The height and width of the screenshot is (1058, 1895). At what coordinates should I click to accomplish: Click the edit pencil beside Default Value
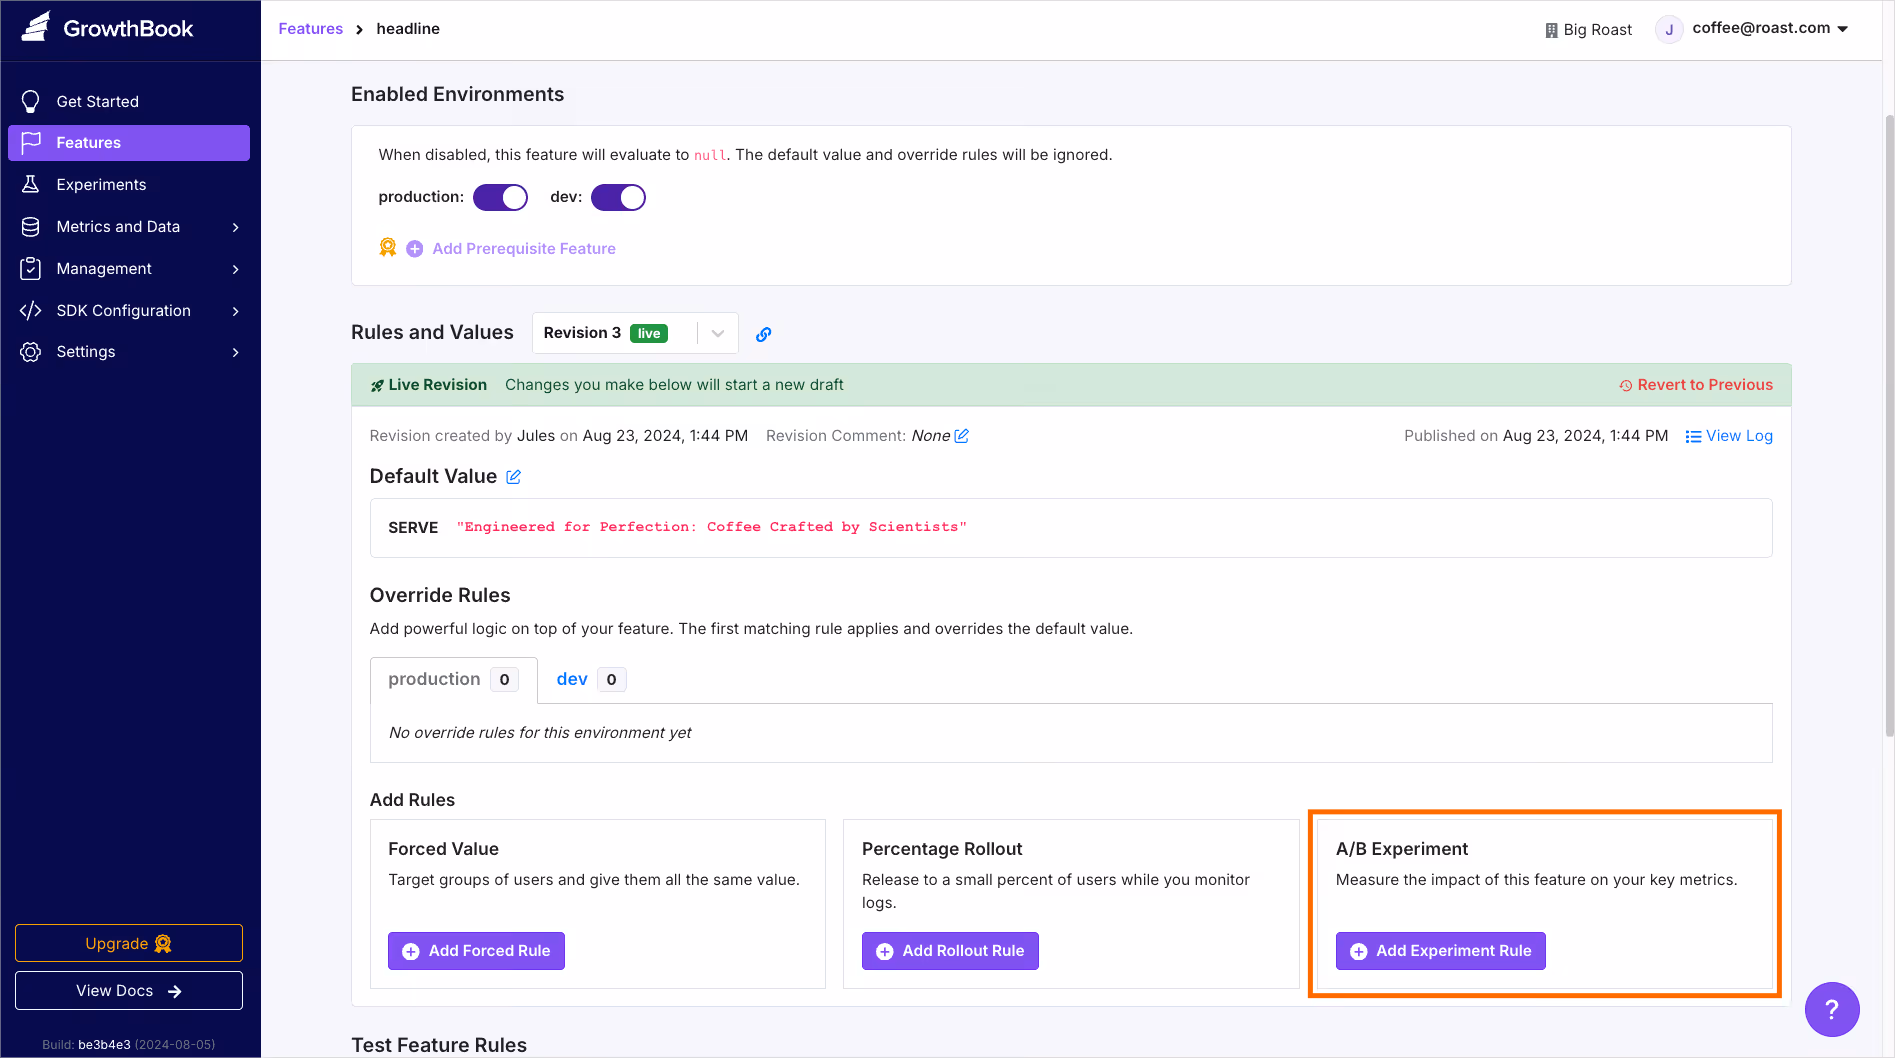pyautogui.click(x=514, y=477)
